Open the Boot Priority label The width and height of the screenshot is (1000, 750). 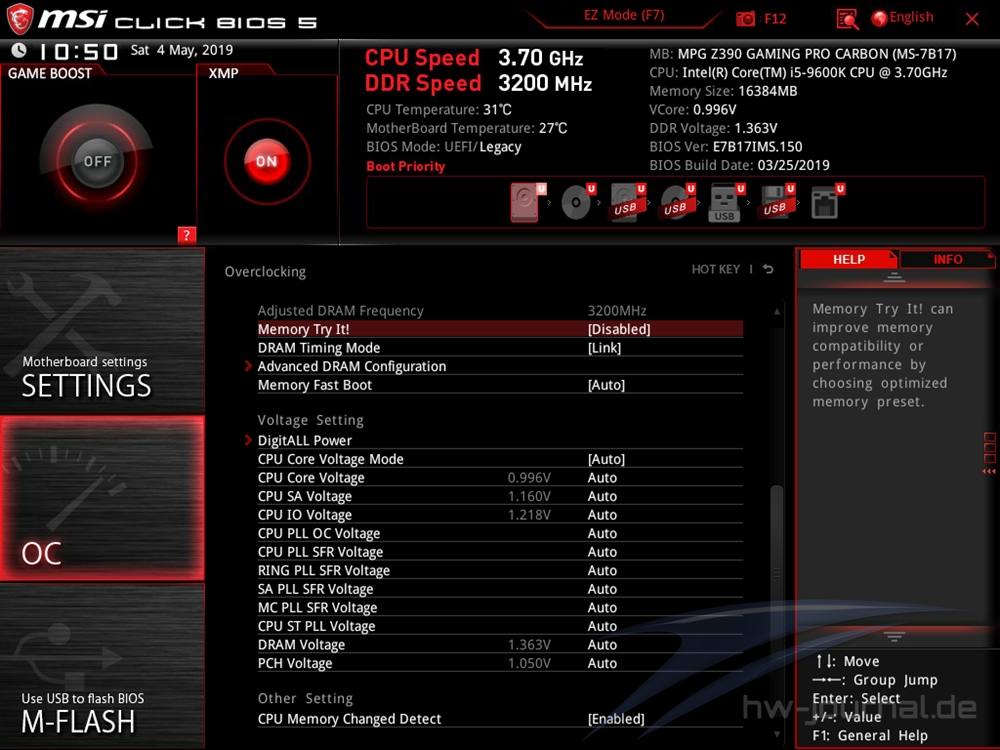(x=405, y=166)
